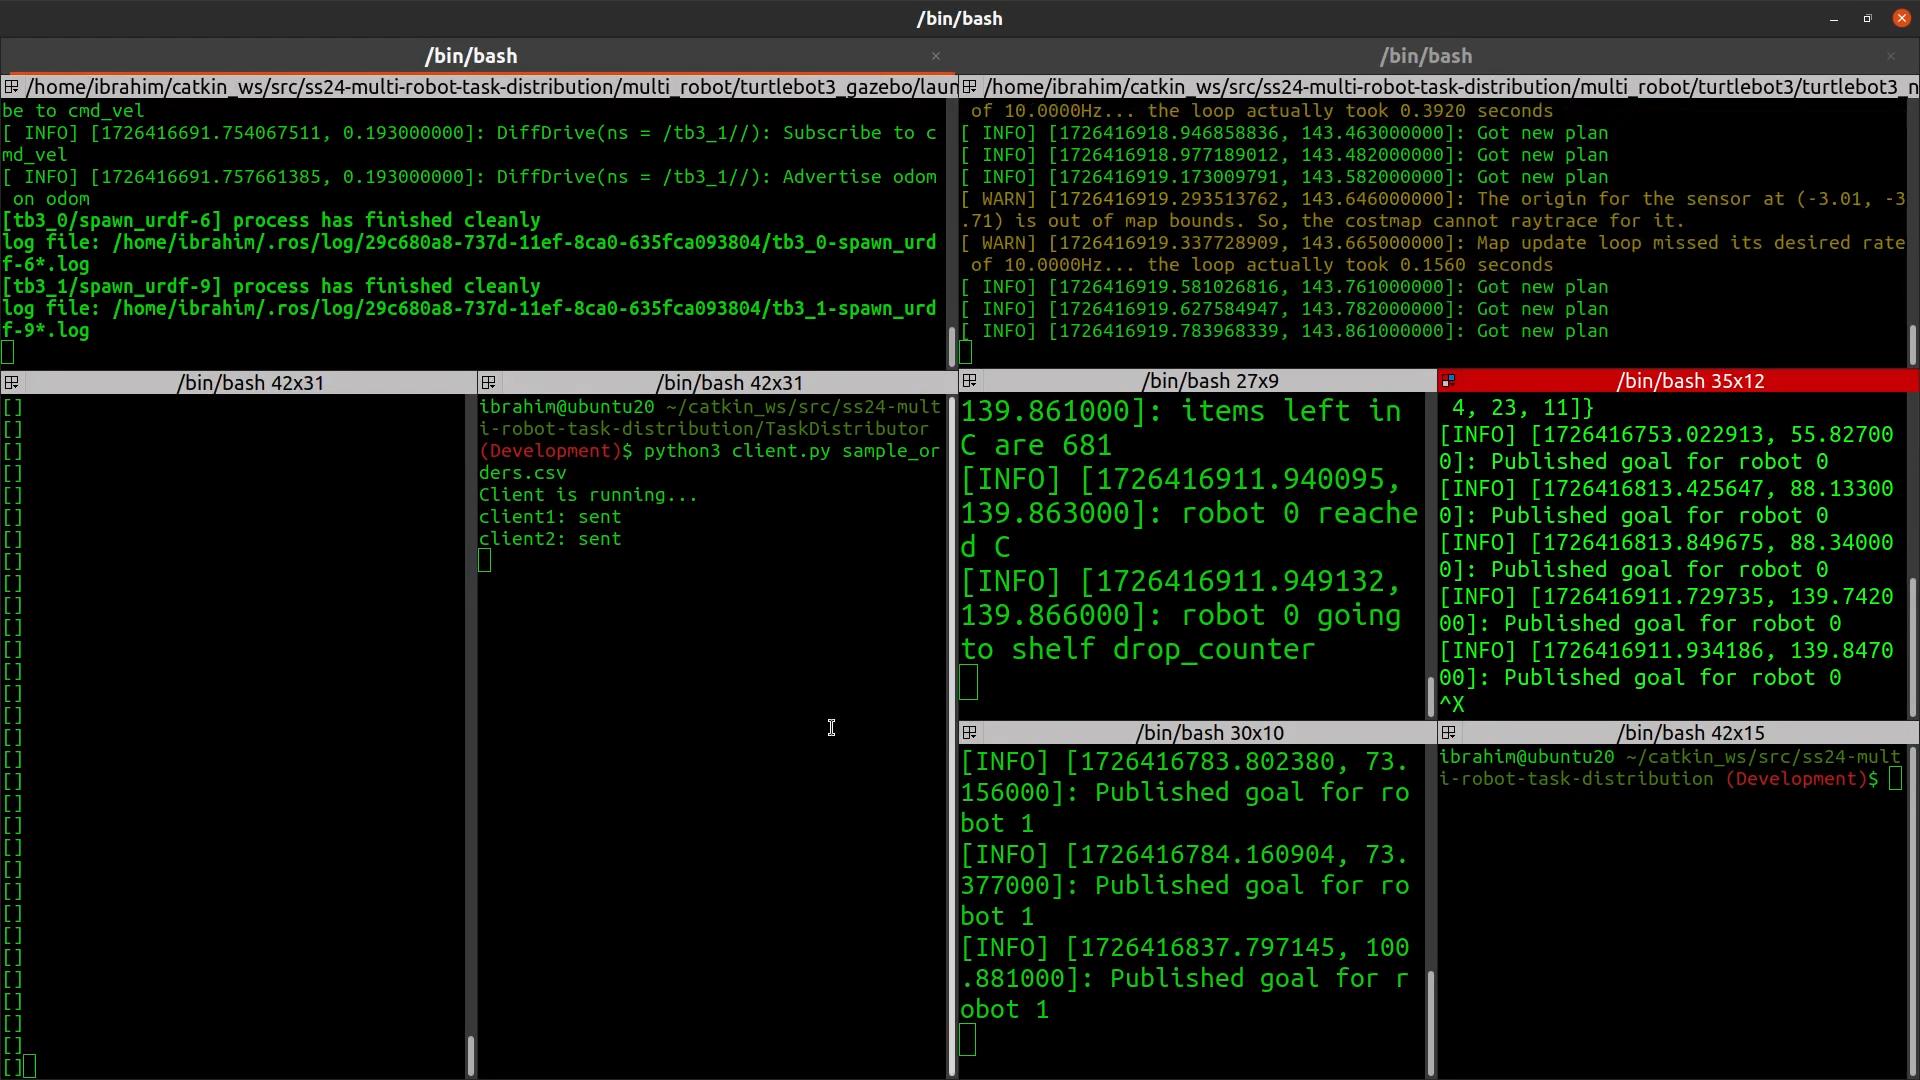Image resolution: width=1920 pixels, height=1080 pixels.
Task: Open group icon of /bin/bash 42x15 pane
Action: tap(1448, 733)
